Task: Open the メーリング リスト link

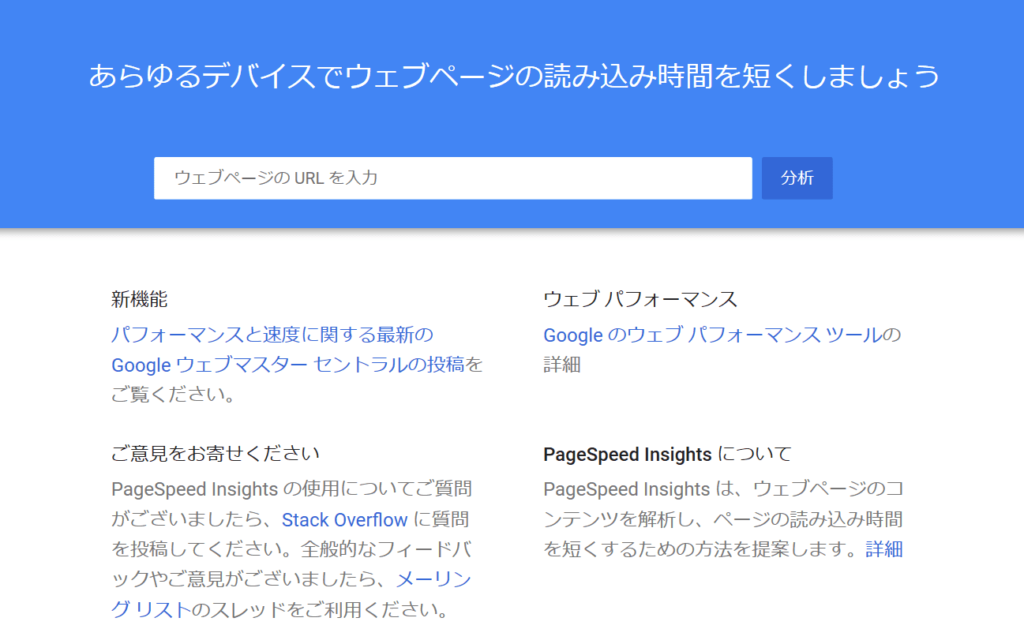Action: (x=291, y=594)
